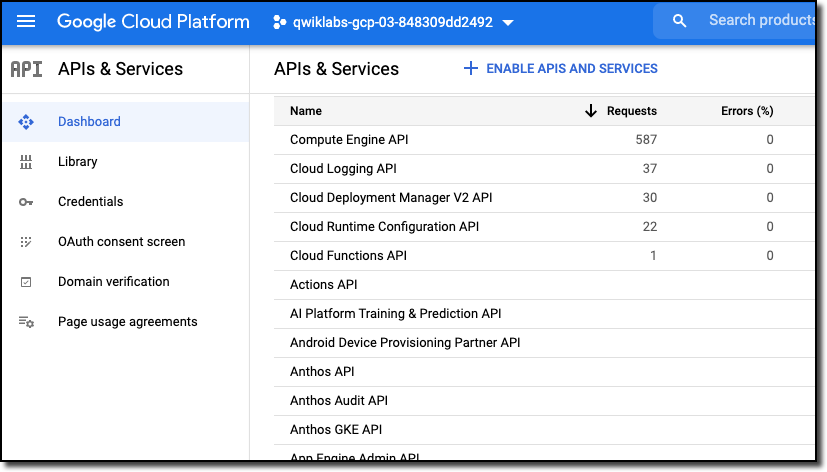The height and width of the screenshot is (472, 827).
Task: Sort by the Errors (%) column header
Action: [747, 111]
